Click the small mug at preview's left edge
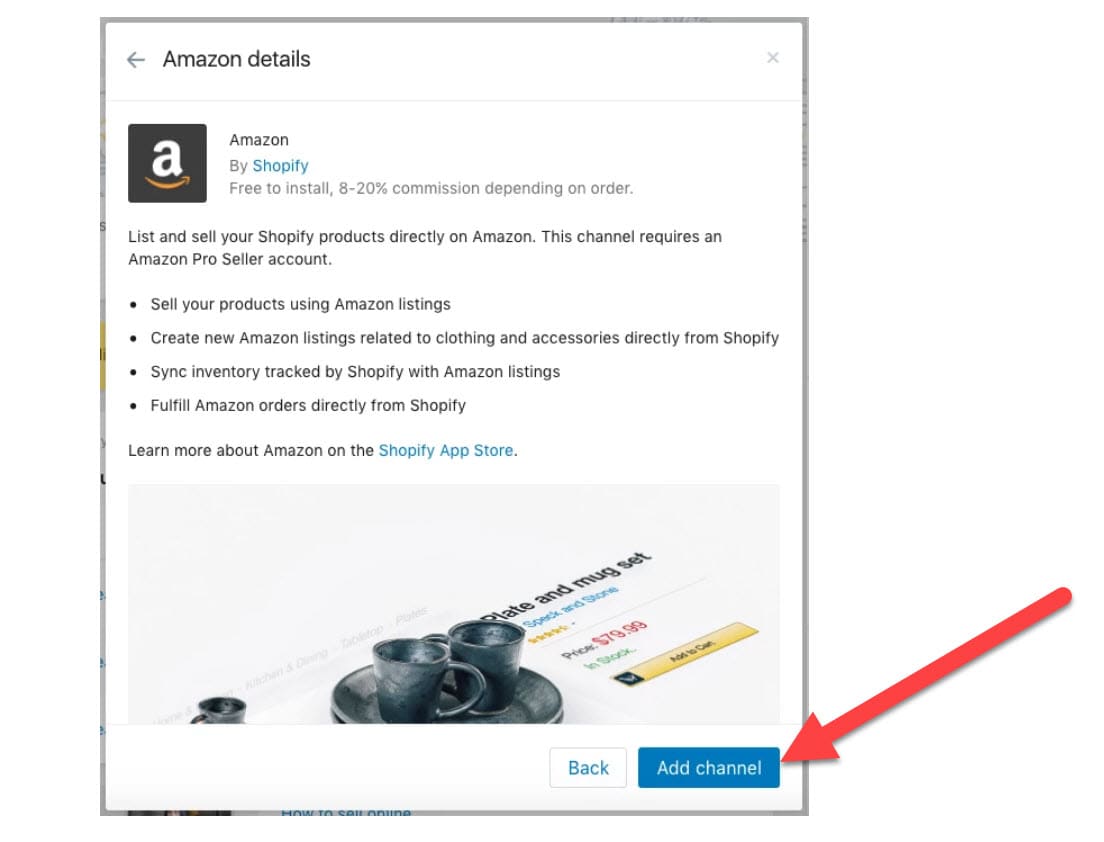The image size is (1104, 842). pos(218,710)
